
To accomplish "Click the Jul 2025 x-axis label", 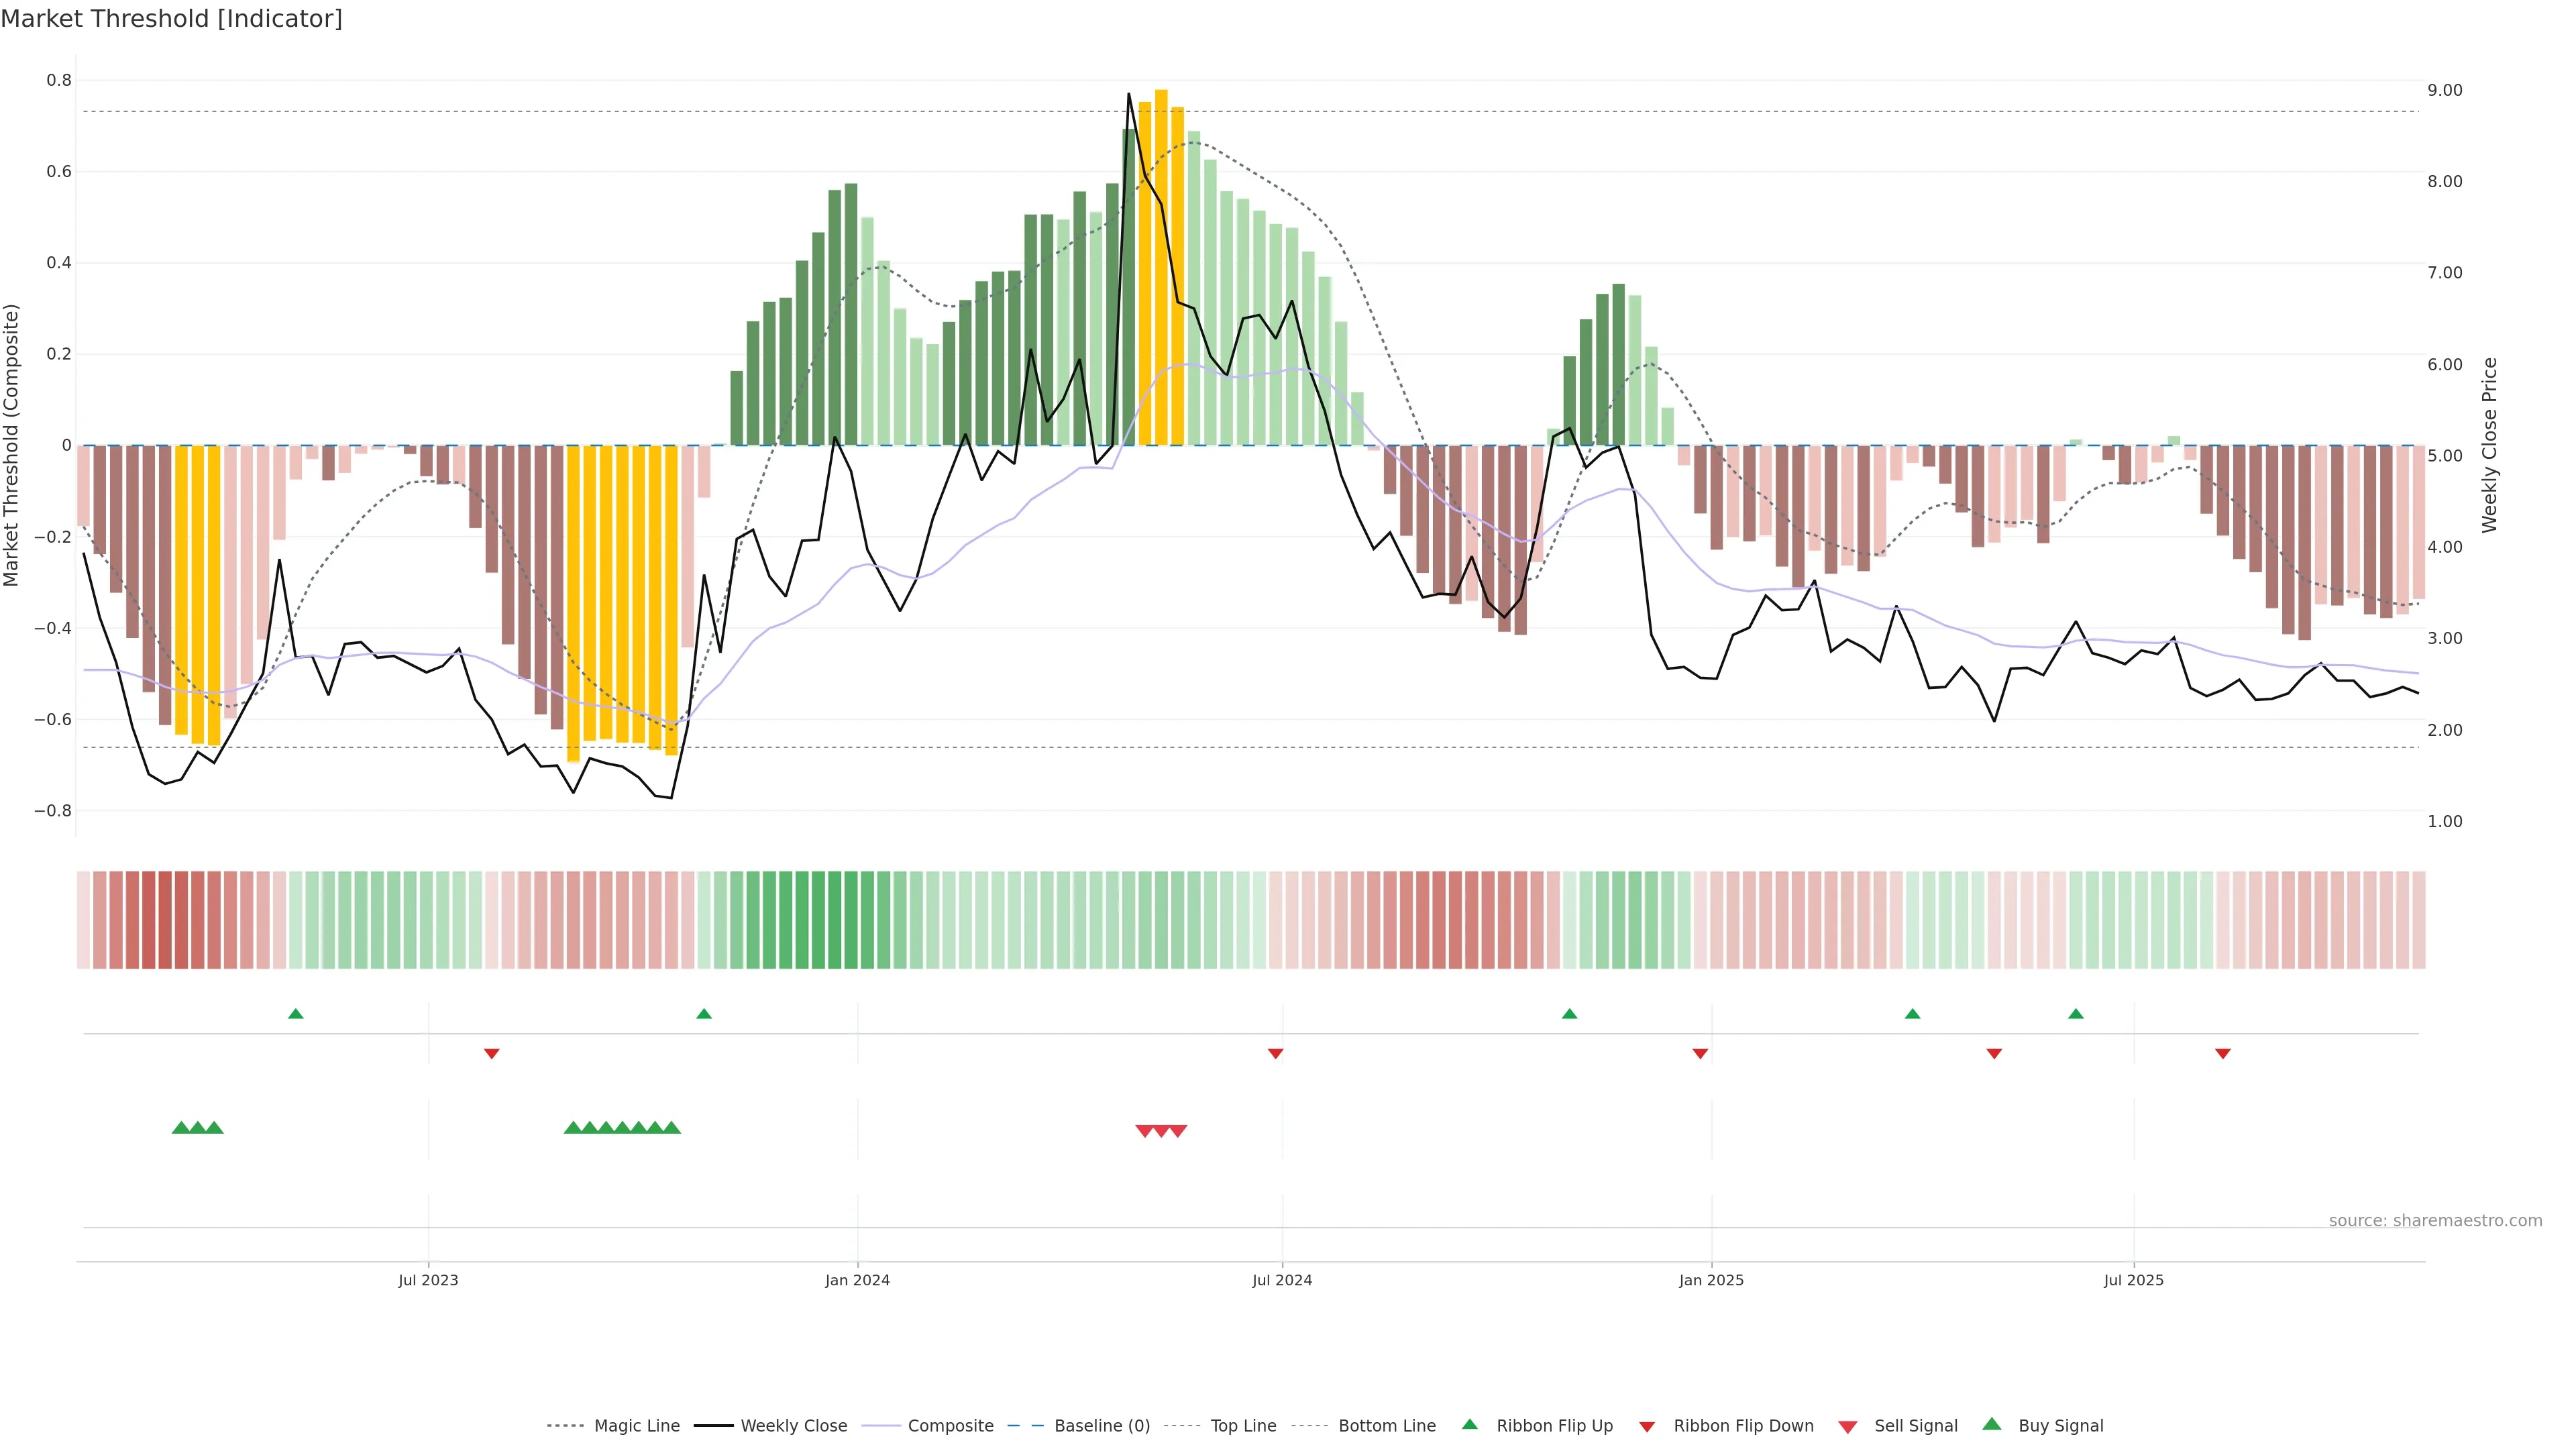I will pos(2133,1280).
